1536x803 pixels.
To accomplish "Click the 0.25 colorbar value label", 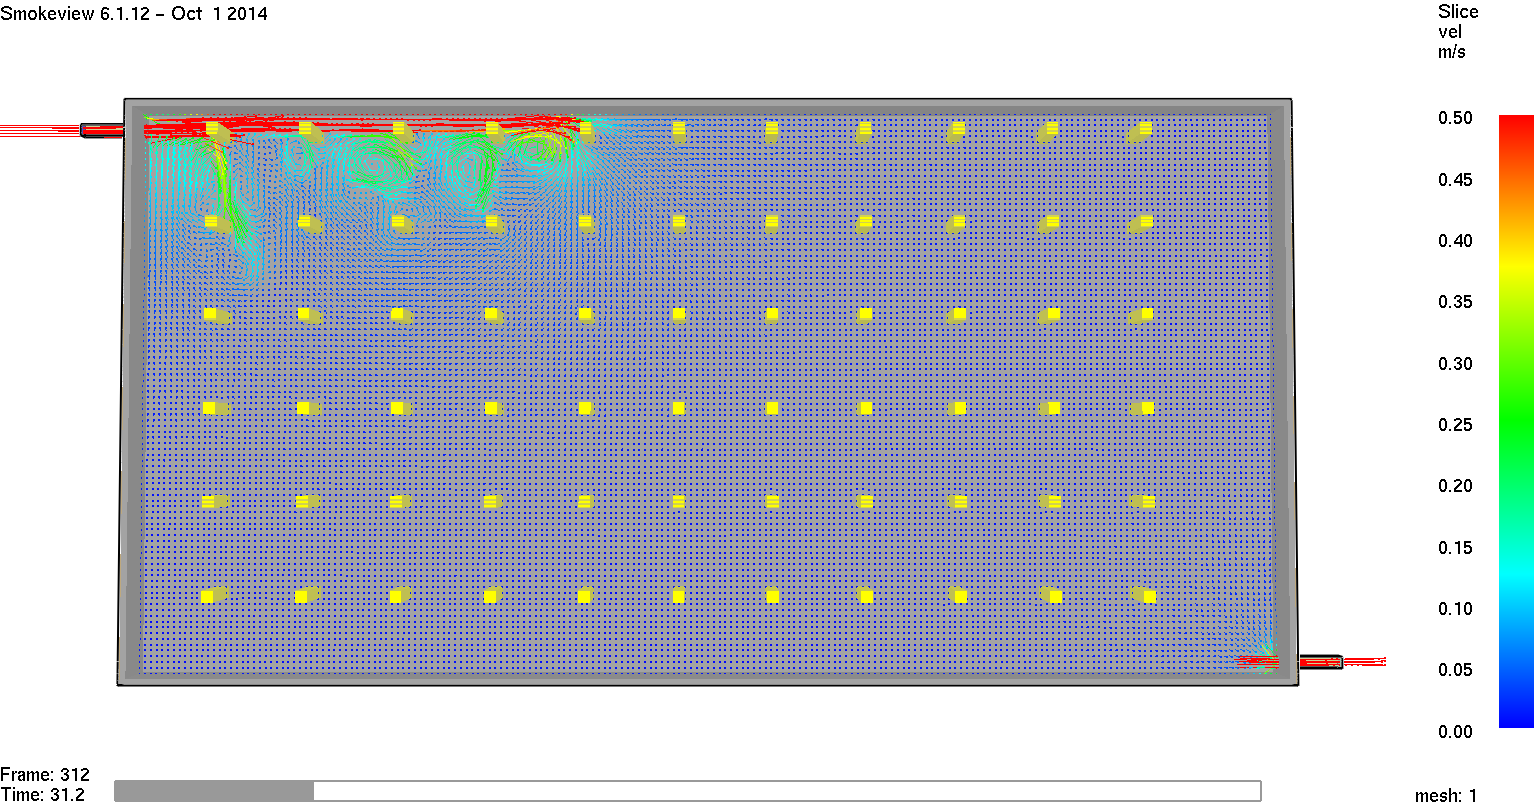I will pyautogui.click(x=1455, y=425).
